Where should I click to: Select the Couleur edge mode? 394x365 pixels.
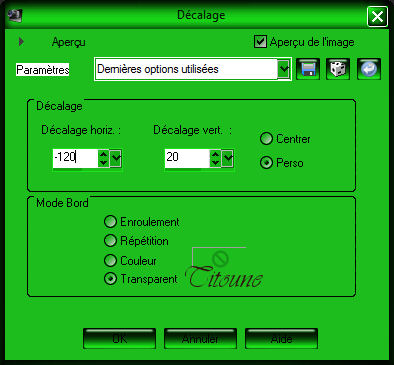110,260
